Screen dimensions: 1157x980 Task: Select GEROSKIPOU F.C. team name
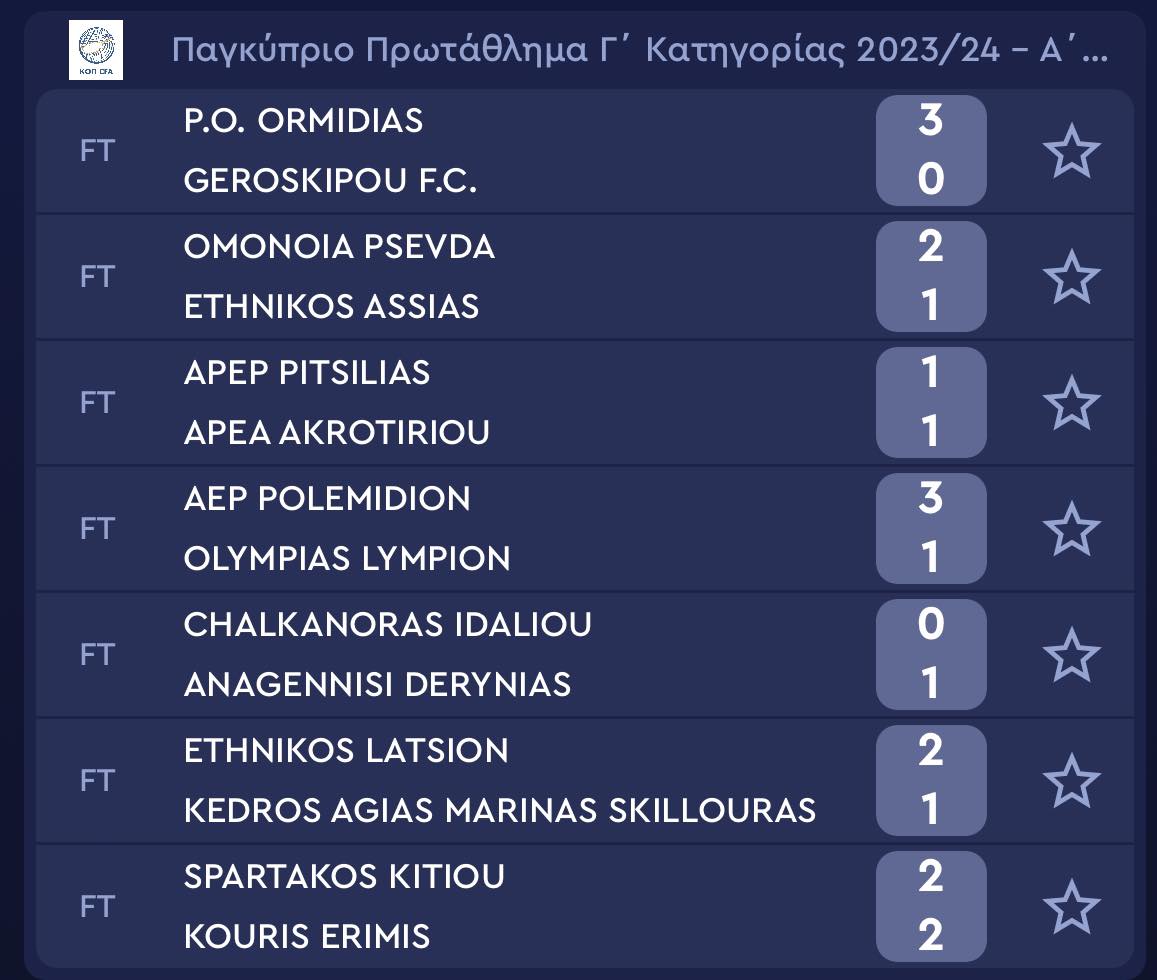click(330, 181)
